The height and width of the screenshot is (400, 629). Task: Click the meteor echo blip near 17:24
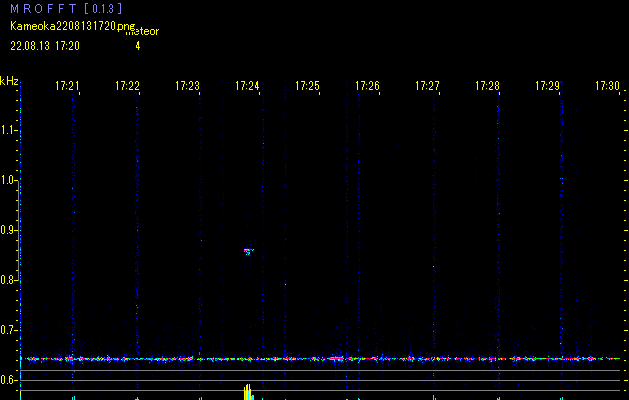point(249,252)
